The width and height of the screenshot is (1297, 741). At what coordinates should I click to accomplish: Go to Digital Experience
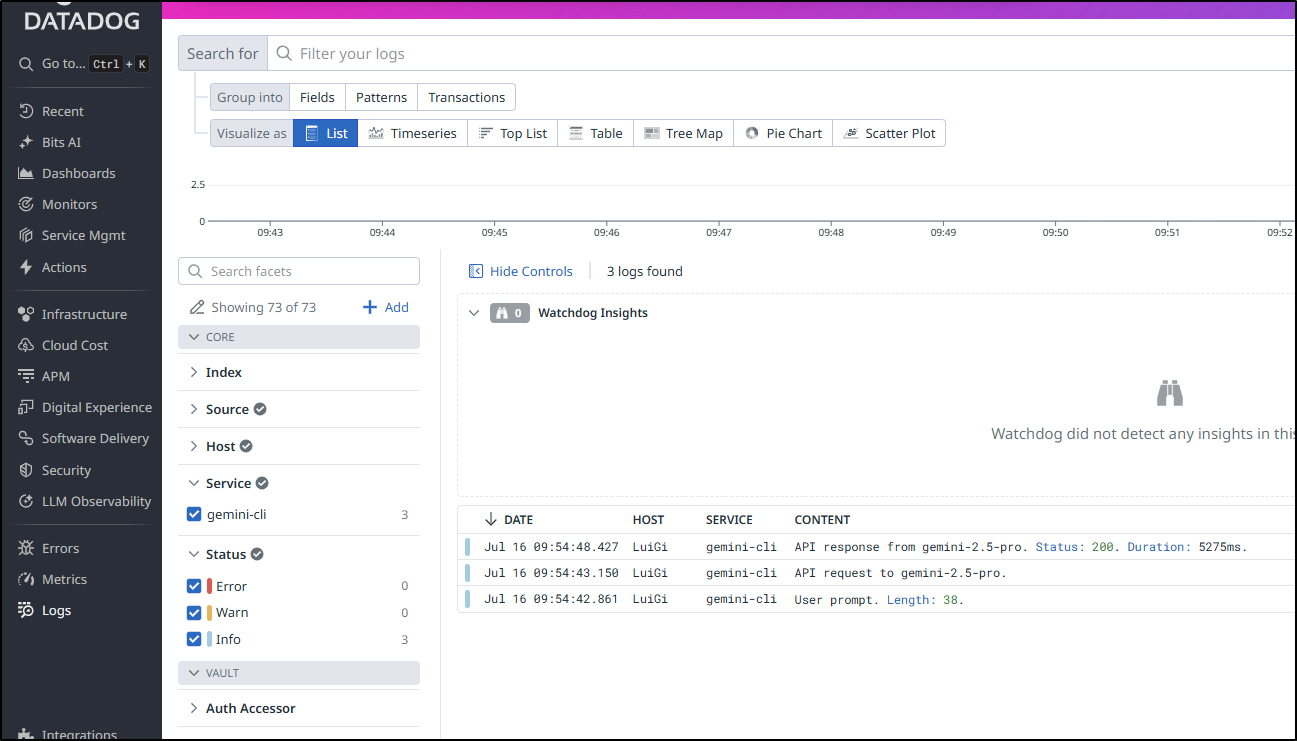[96, 407]
